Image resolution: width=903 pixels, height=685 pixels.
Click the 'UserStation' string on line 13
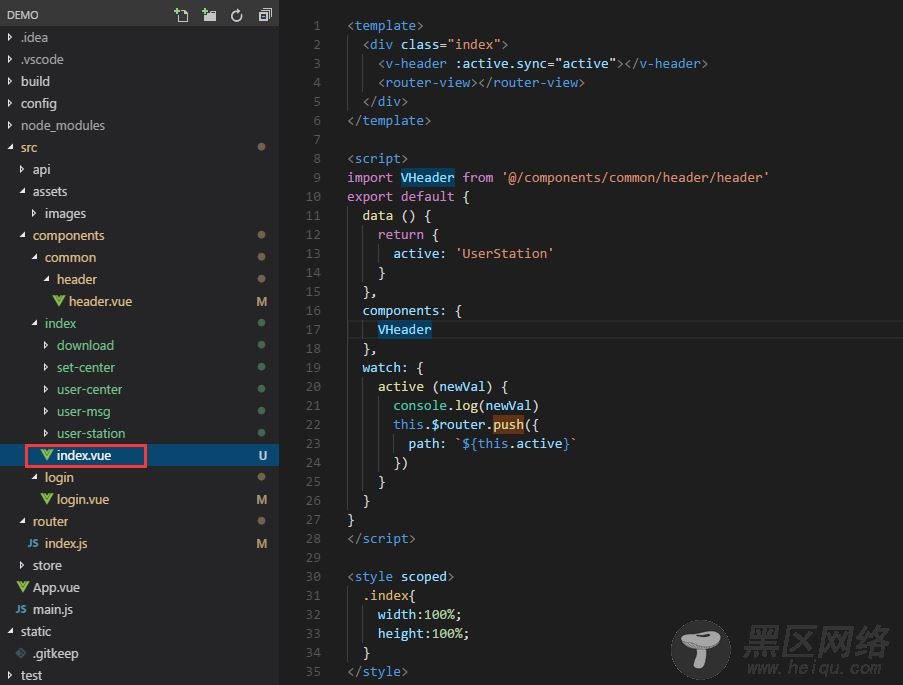(x=504, y=253)
